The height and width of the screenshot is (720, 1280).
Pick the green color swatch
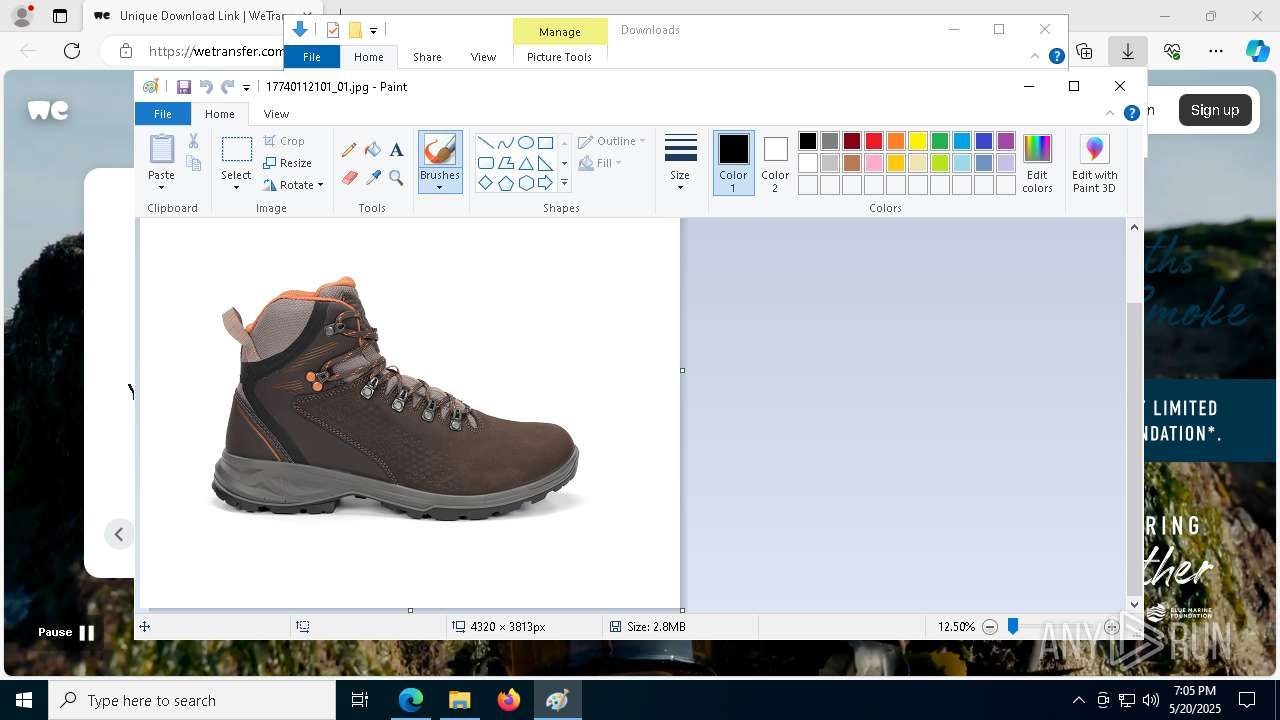coord(940,141)
